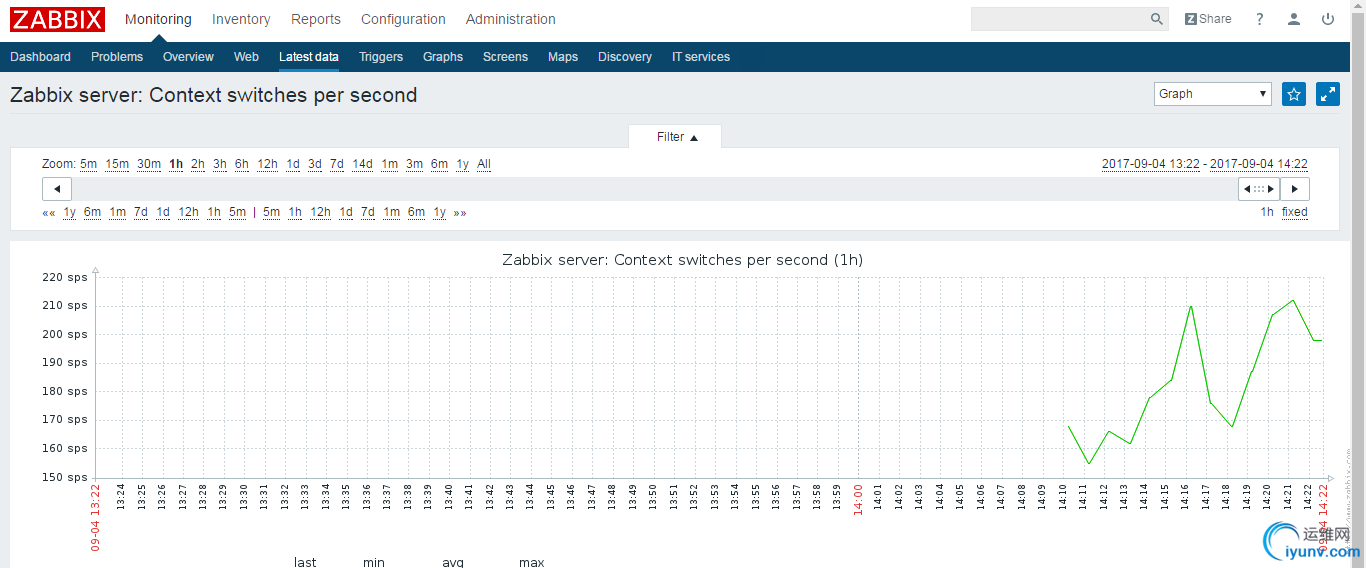
Task: Open the help question mark icon
Action: coord(1260,19)
